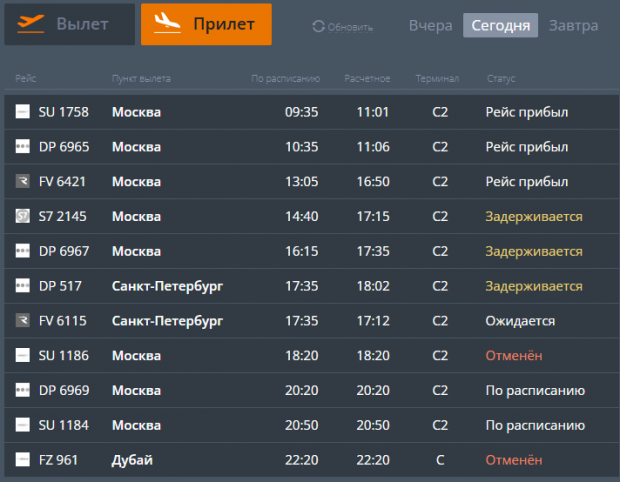Click the По расписанию column header

pos(285,77)
